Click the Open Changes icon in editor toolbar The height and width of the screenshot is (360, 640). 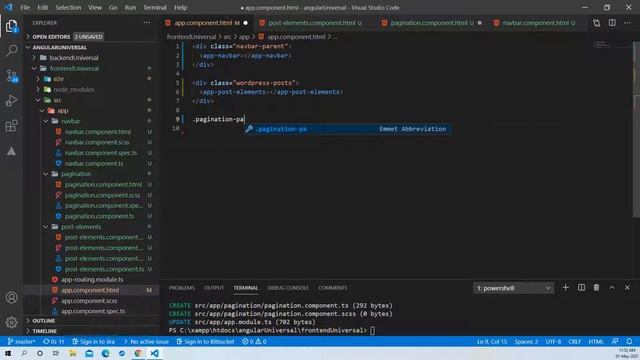tap(596, 23)
